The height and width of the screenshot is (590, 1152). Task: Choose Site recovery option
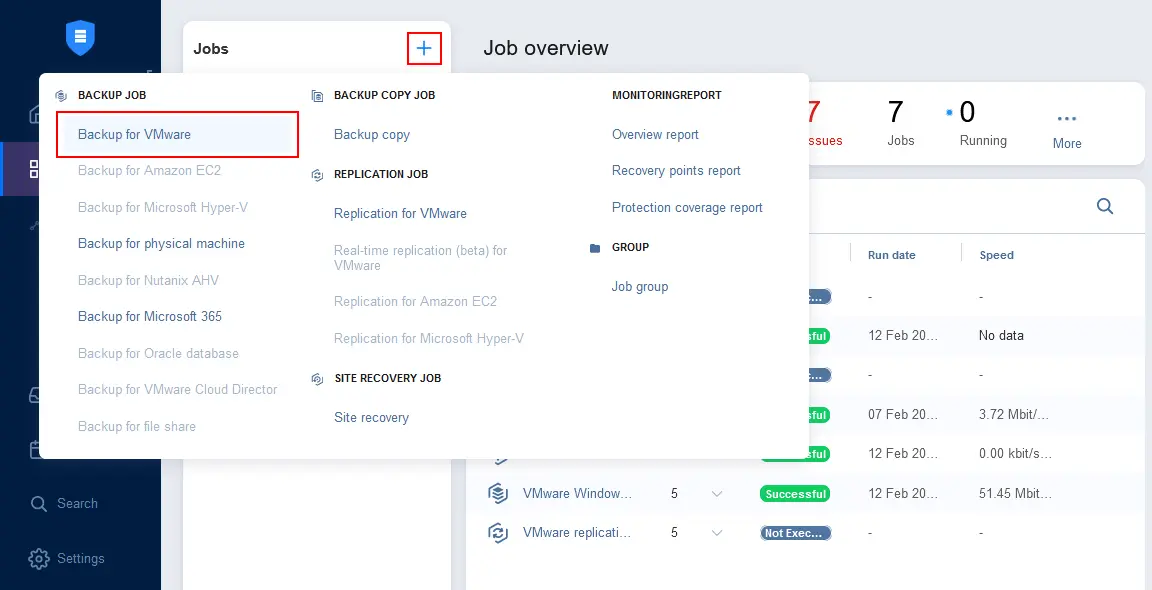pyautogui.click(x=371, y=417)
